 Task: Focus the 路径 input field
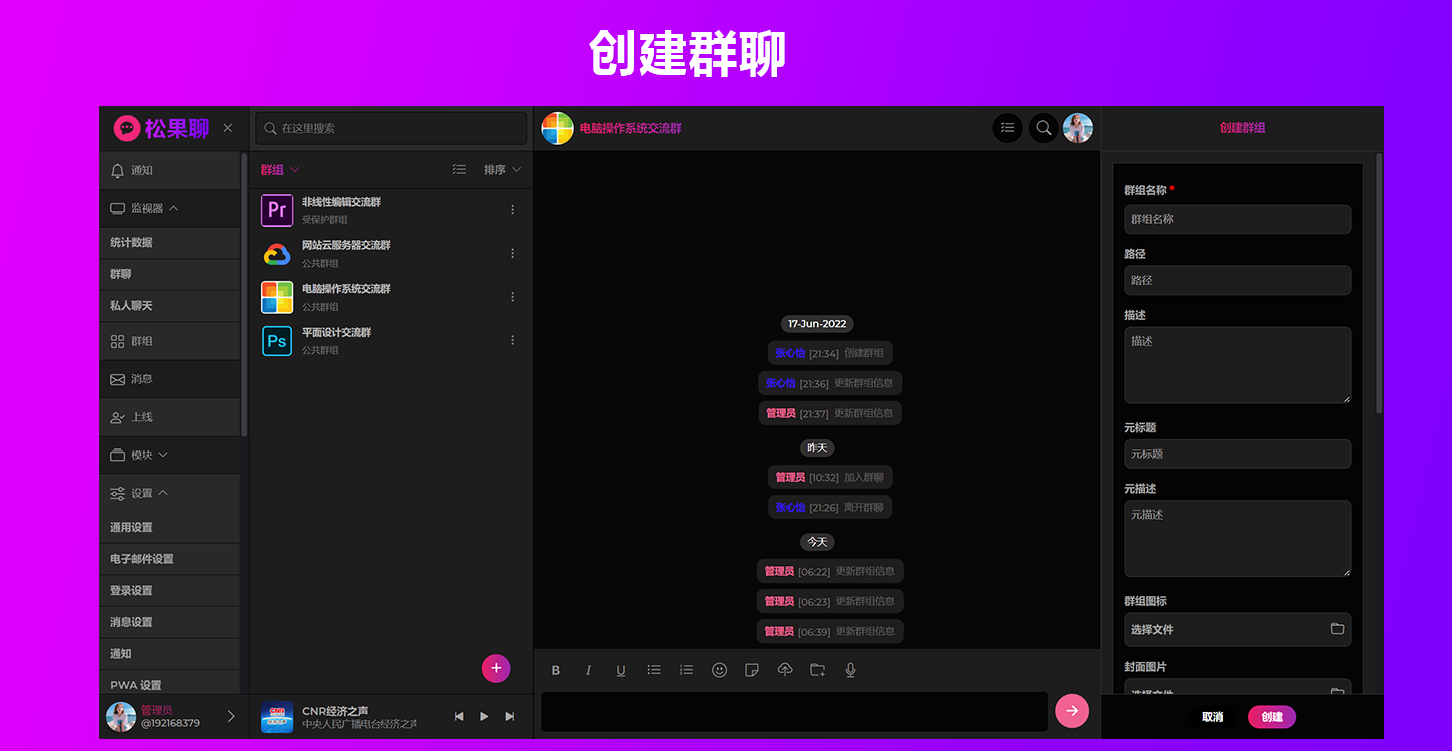(x=1237, y=280)
